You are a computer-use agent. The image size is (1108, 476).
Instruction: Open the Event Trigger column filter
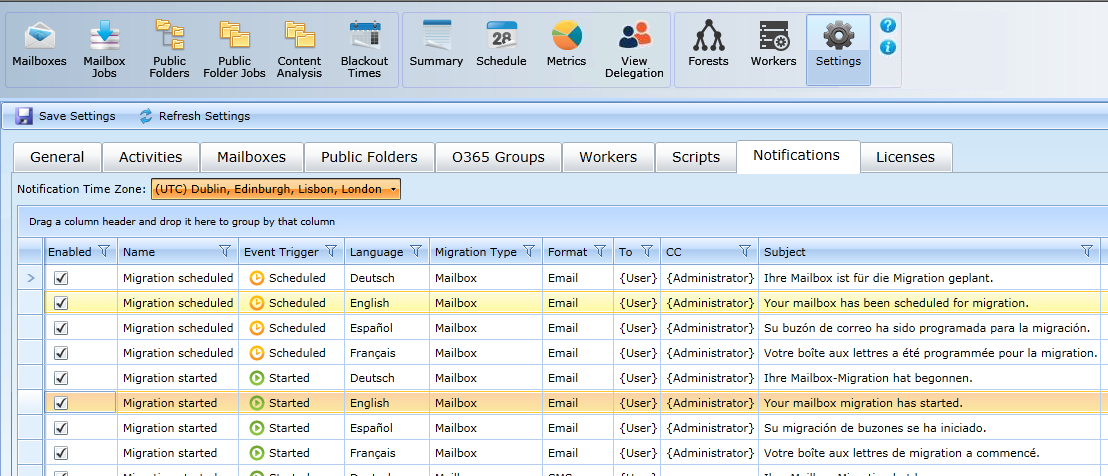click(x=331, y=252)
